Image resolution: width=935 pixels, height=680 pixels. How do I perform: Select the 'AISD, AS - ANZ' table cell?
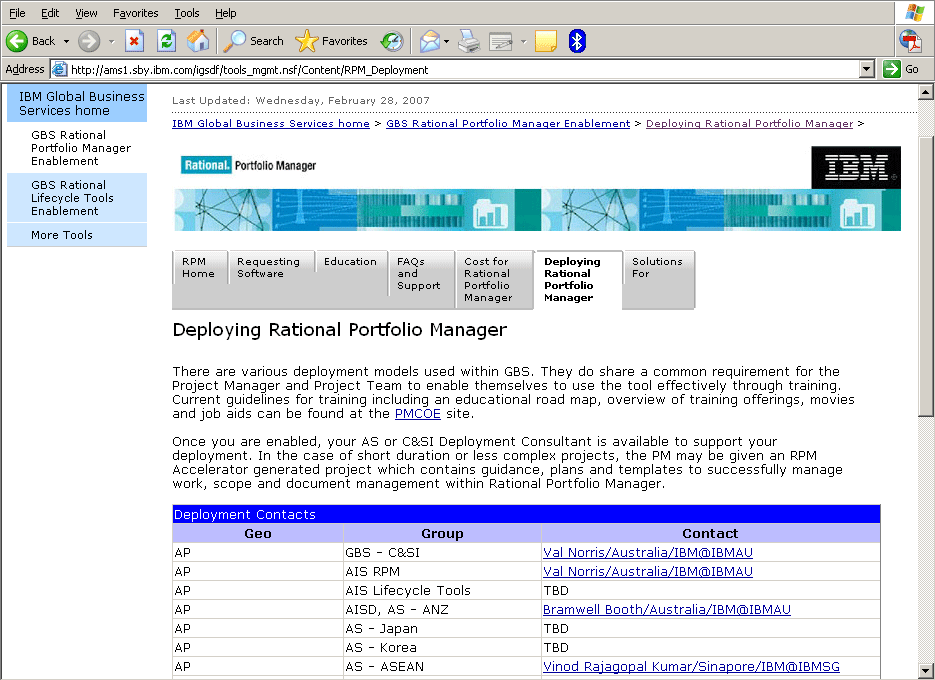click(x=442, y=610)
